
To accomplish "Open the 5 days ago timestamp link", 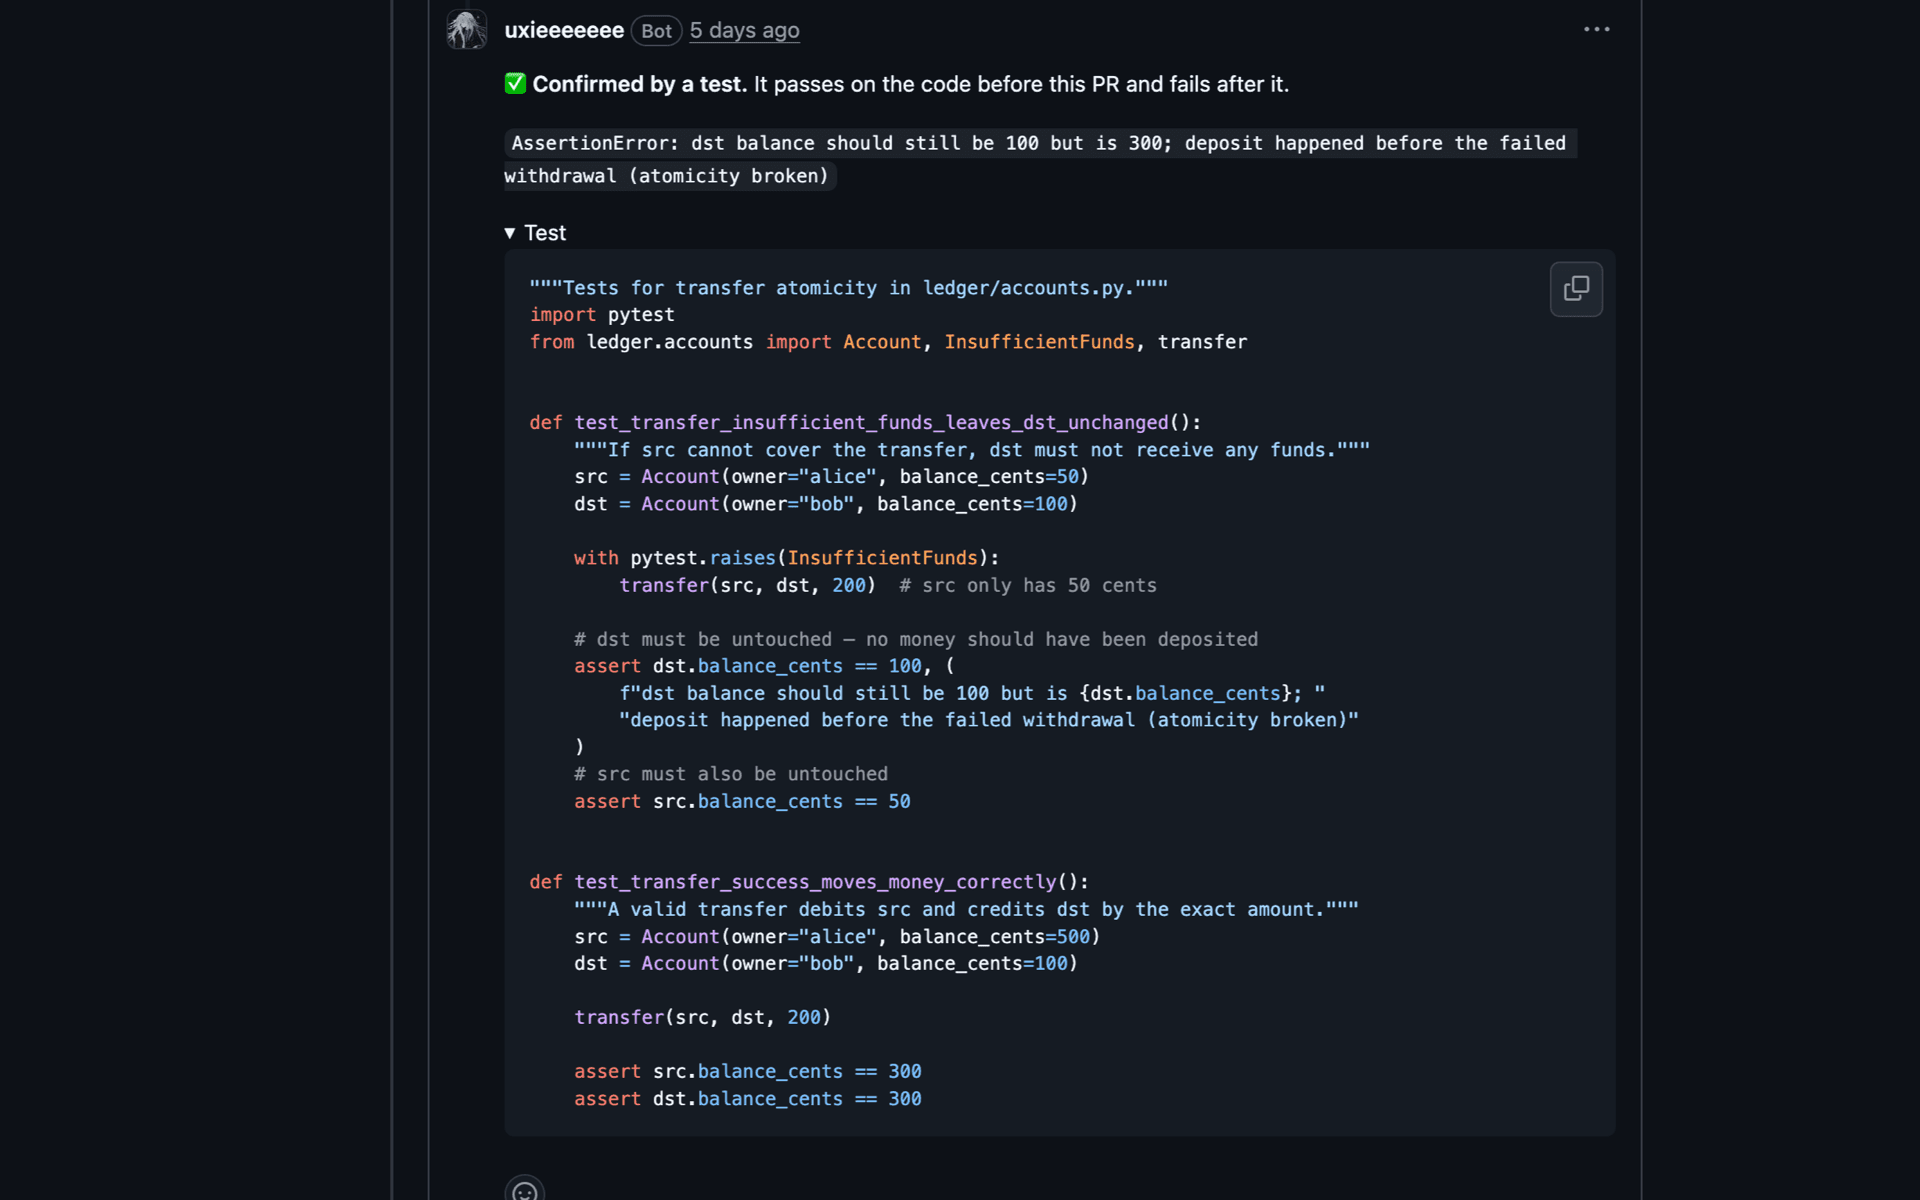I will pos(744,31).
